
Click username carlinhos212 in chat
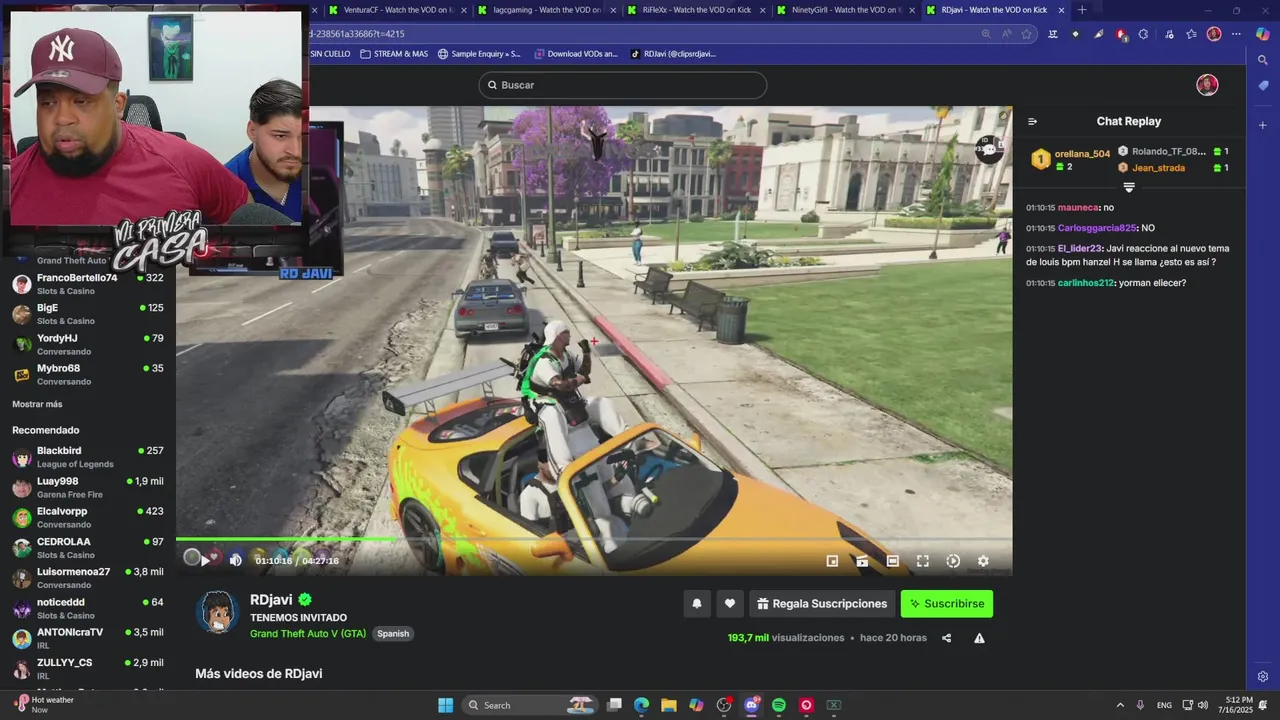(x=1085, y=283)
